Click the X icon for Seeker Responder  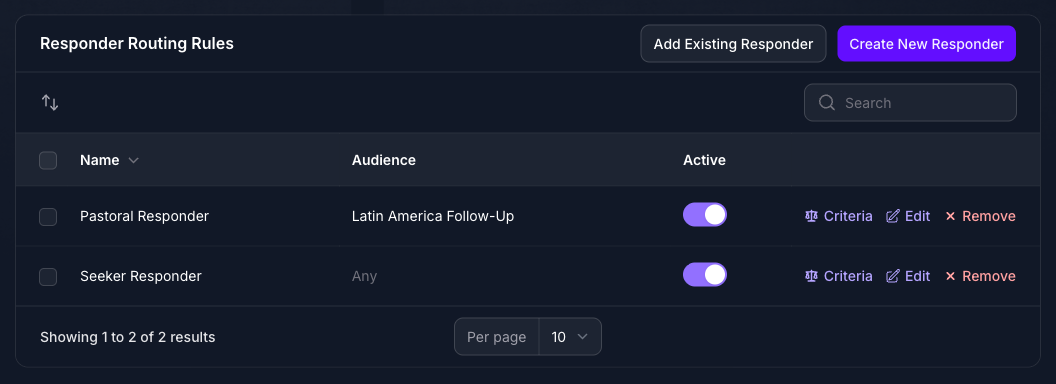click(950, 276)
